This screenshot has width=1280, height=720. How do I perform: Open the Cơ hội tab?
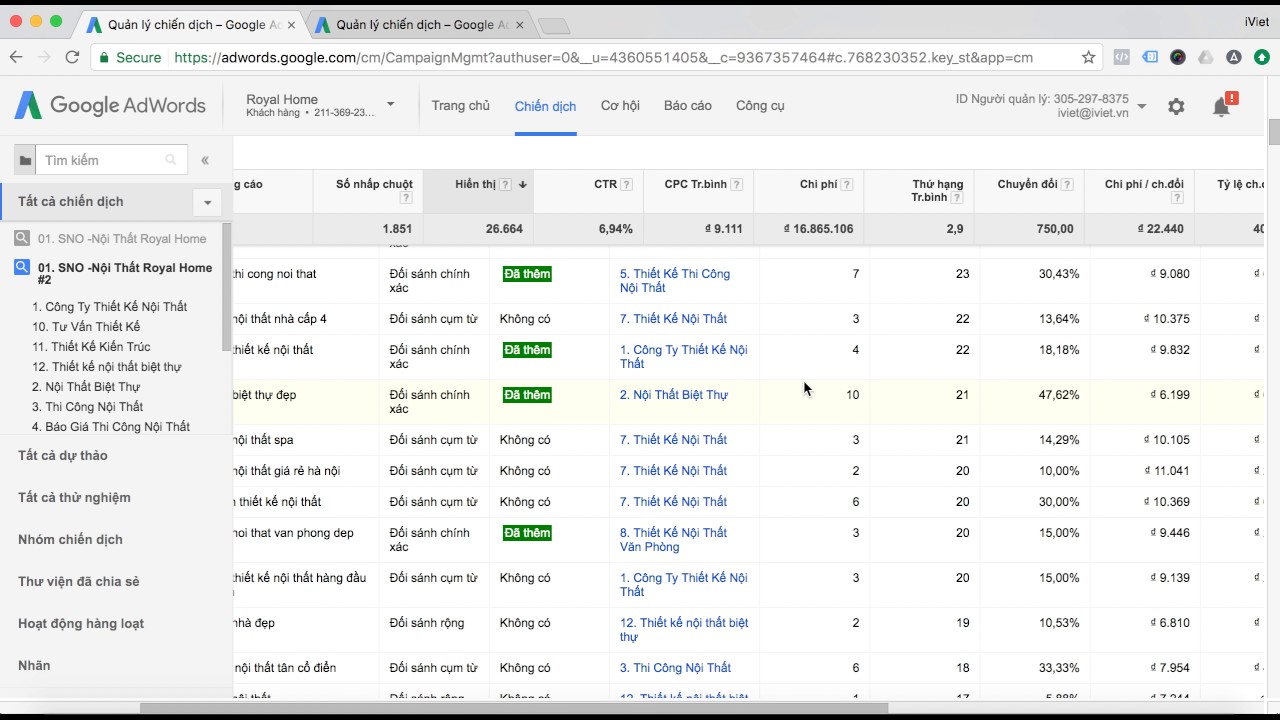[x=620, y=105]
